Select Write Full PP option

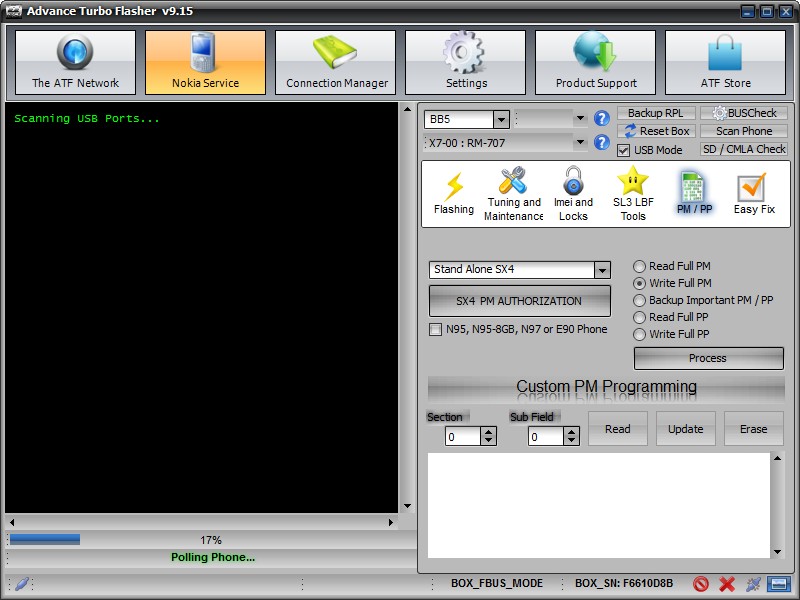pos(639,334)
